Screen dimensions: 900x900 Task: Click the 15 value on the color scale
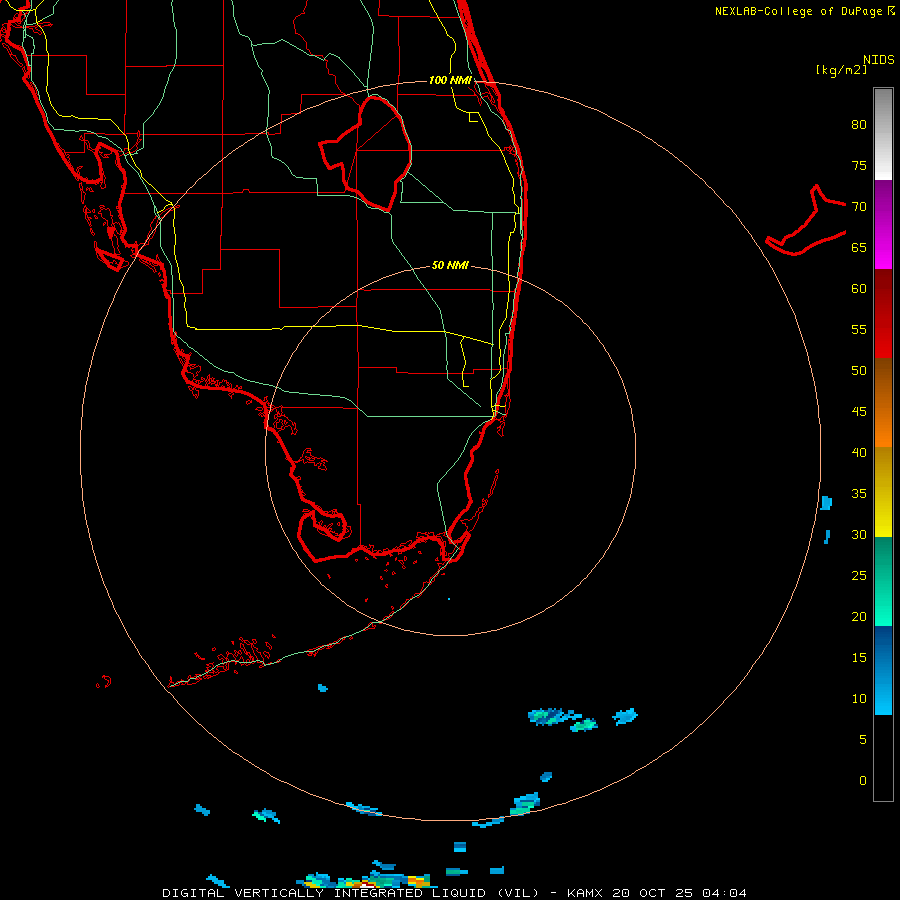coord(859,658)
